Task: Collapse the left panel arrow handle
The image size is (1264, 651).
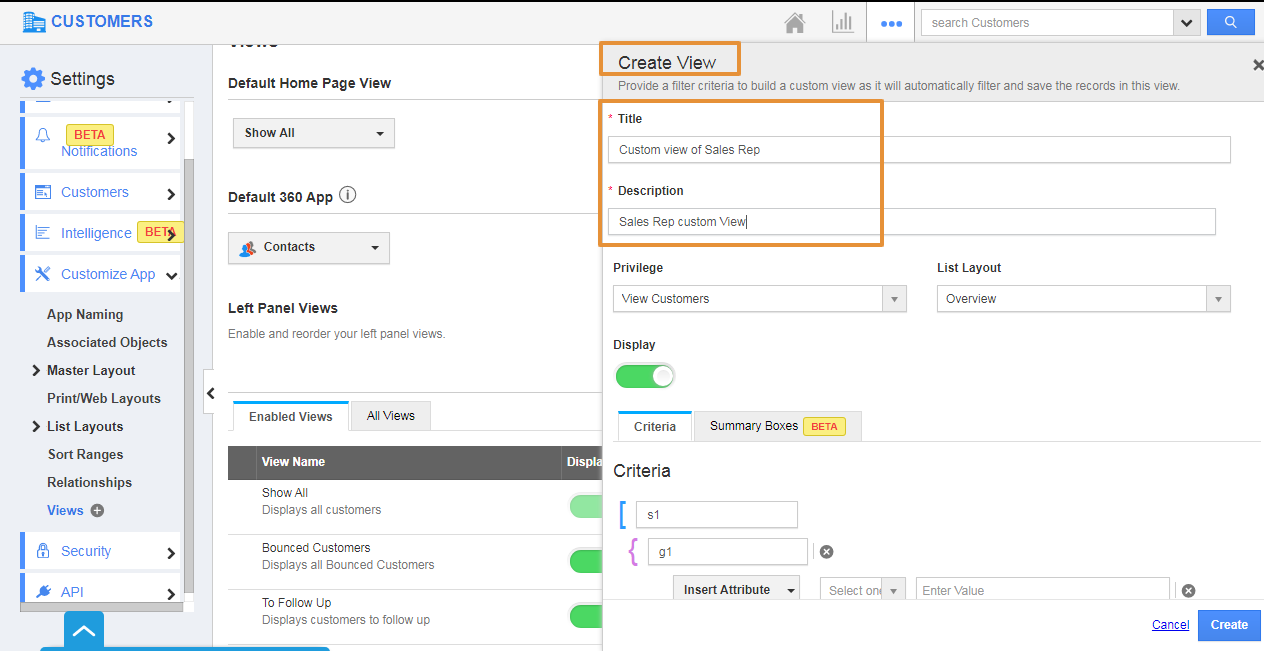Action: point(210,394)
